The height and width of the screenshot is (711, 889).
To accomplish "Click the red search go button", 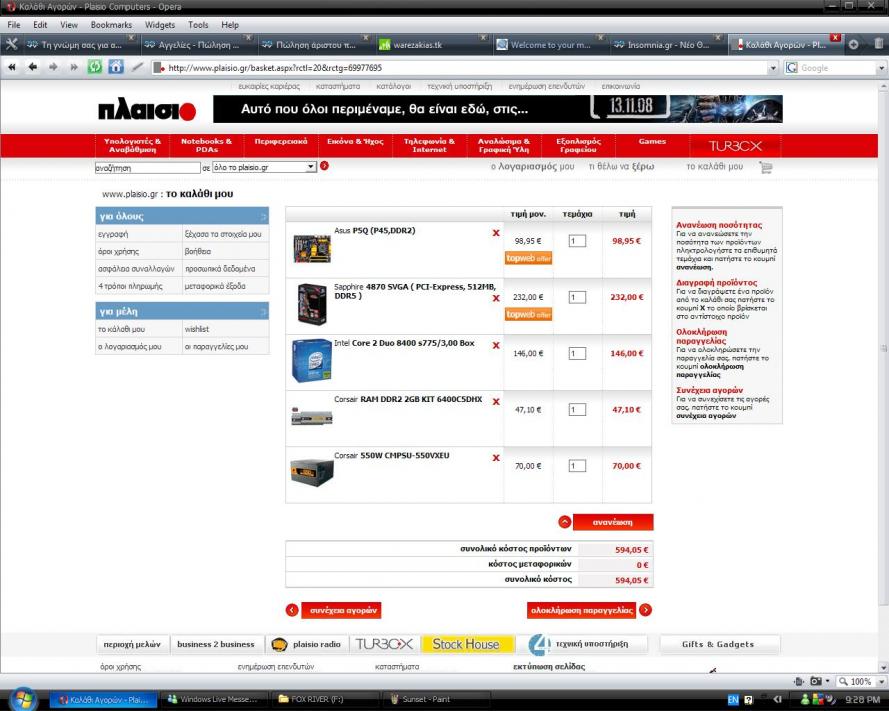I will tap(324, 166).
